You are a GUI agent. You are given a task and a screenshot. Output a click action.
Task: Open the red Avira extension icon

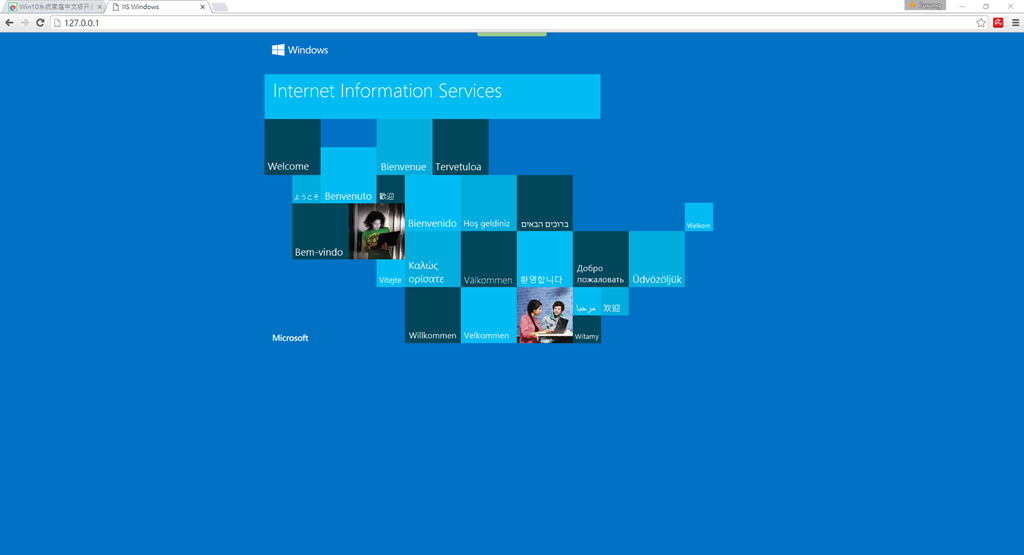tap(998, 23)
